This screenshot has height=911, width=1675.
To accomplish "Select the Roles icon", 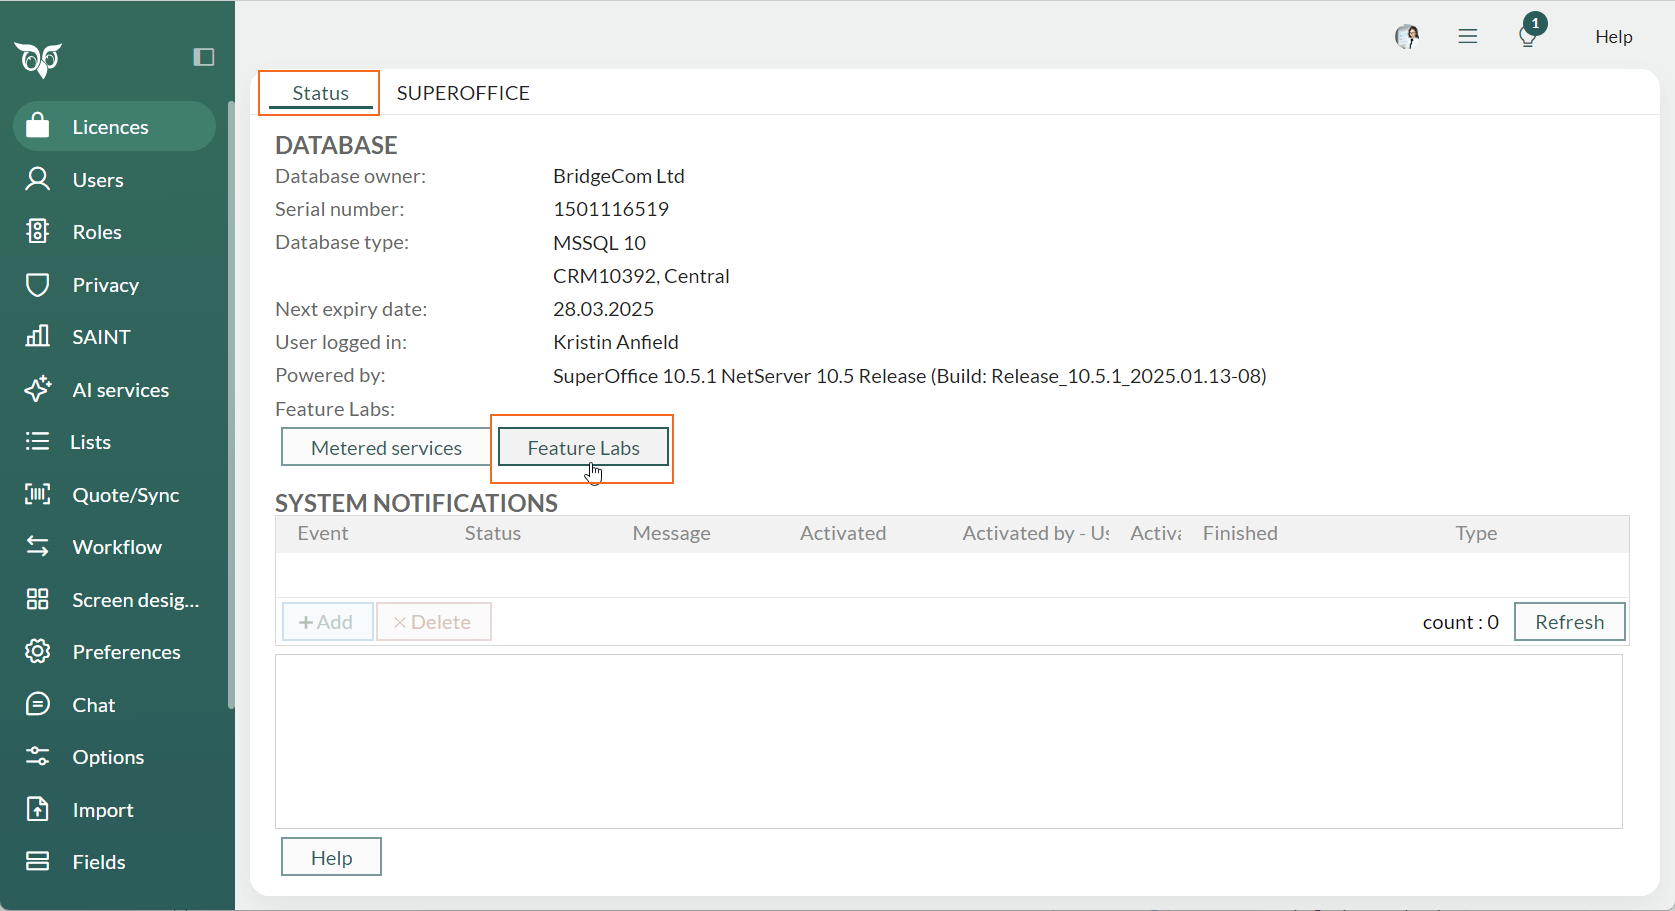I will [38, 231].
